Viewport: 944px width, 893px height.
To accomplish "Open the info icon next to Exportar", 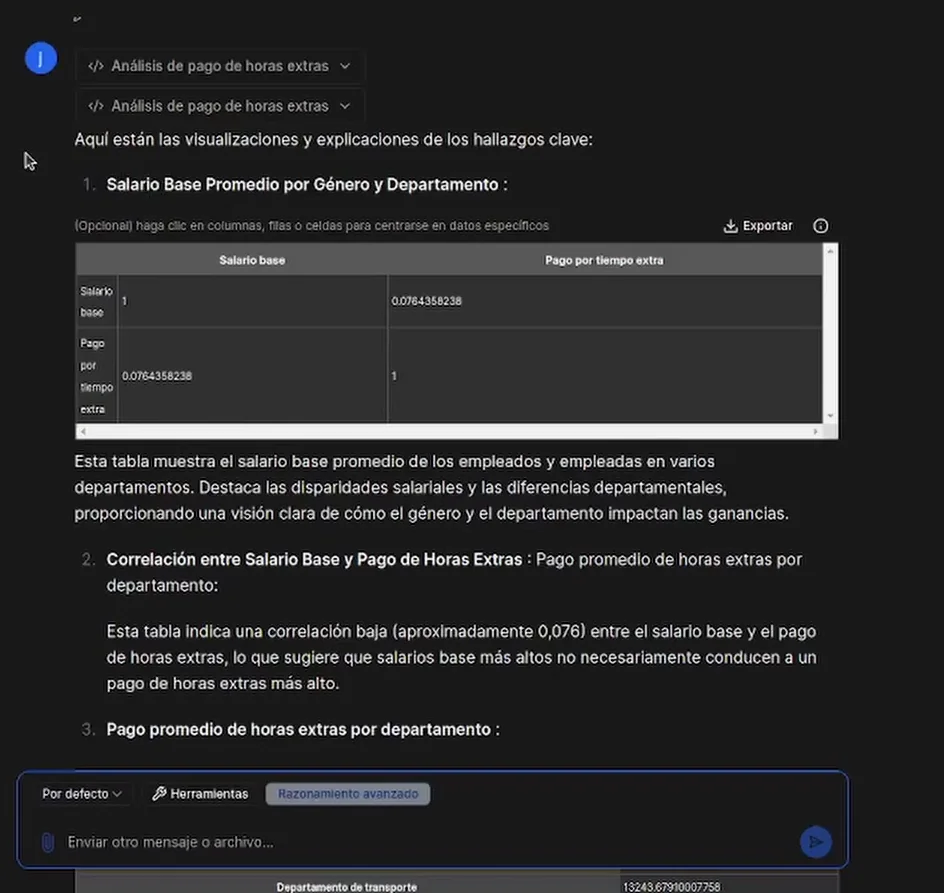I will 821,226.
